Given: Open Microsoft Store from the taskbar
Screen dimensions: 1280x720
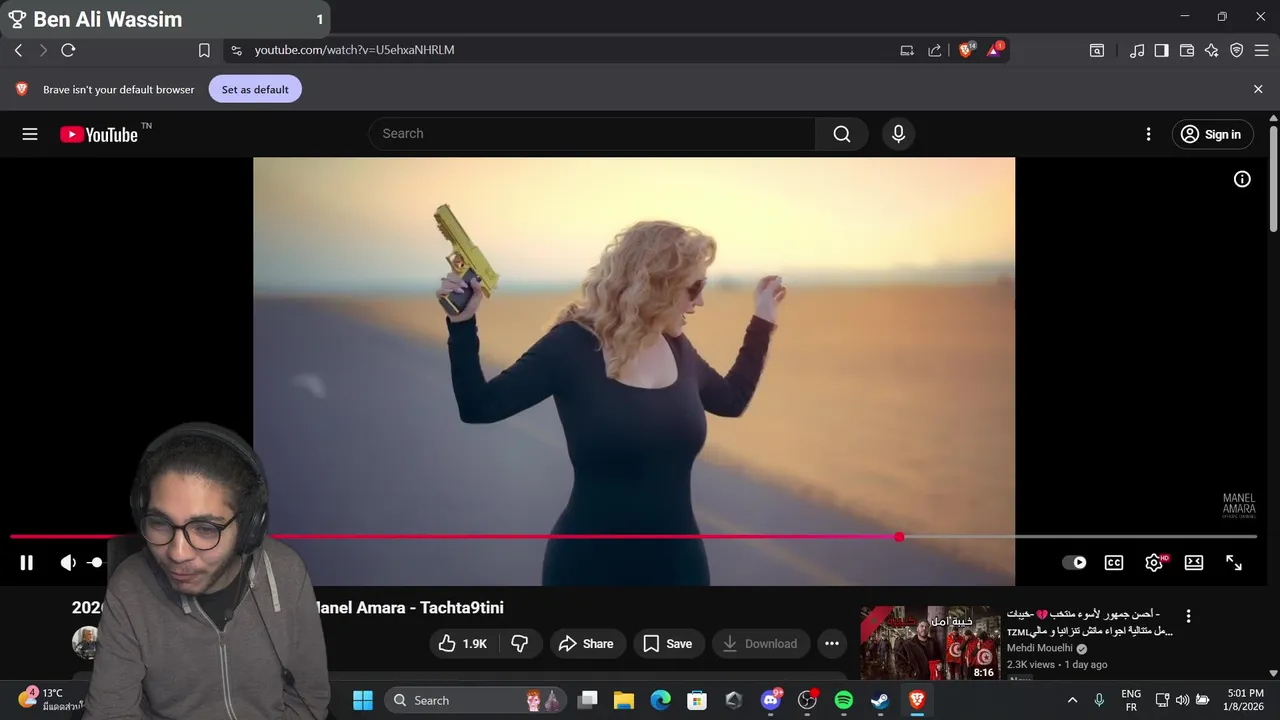Looking at the screenshot, I should (x=697, y=700).
